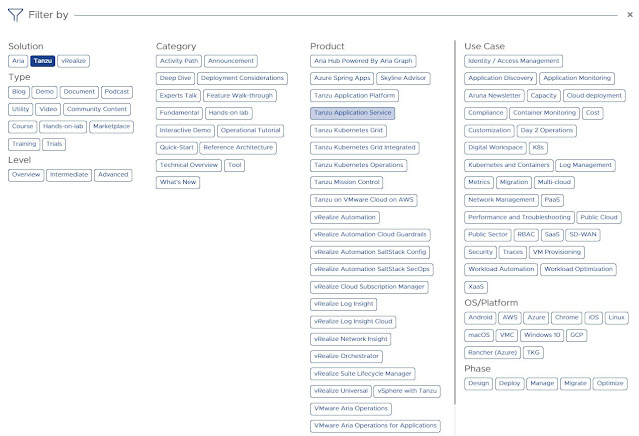This screenshot has height=436, width=639.
Task: Select the Demo type filter
Action: pos(44,92)
